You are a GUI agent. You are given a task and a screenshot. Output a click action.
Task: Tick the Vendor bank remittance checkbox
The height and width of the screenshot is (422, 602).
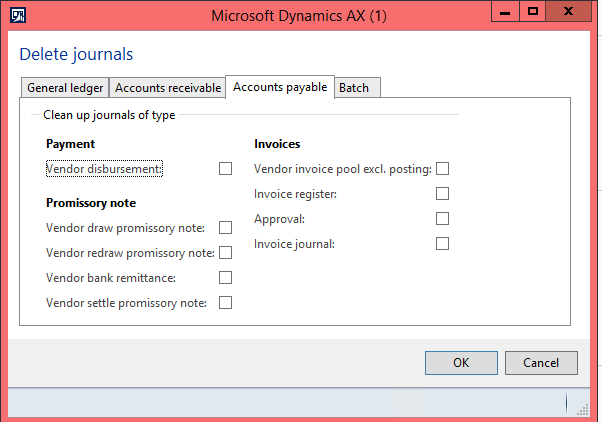pyautogui.click(x=226, y=277)
